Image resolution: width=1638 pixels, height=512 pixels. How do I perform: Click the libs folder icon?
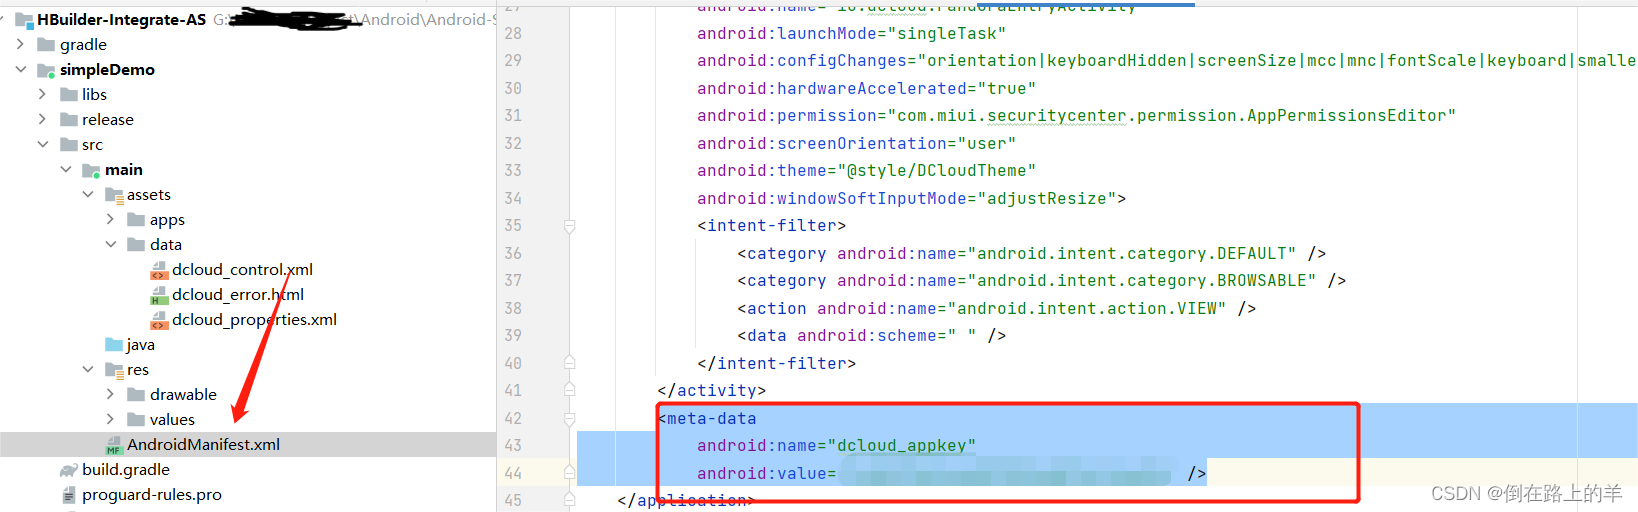(x=69, y=94)
